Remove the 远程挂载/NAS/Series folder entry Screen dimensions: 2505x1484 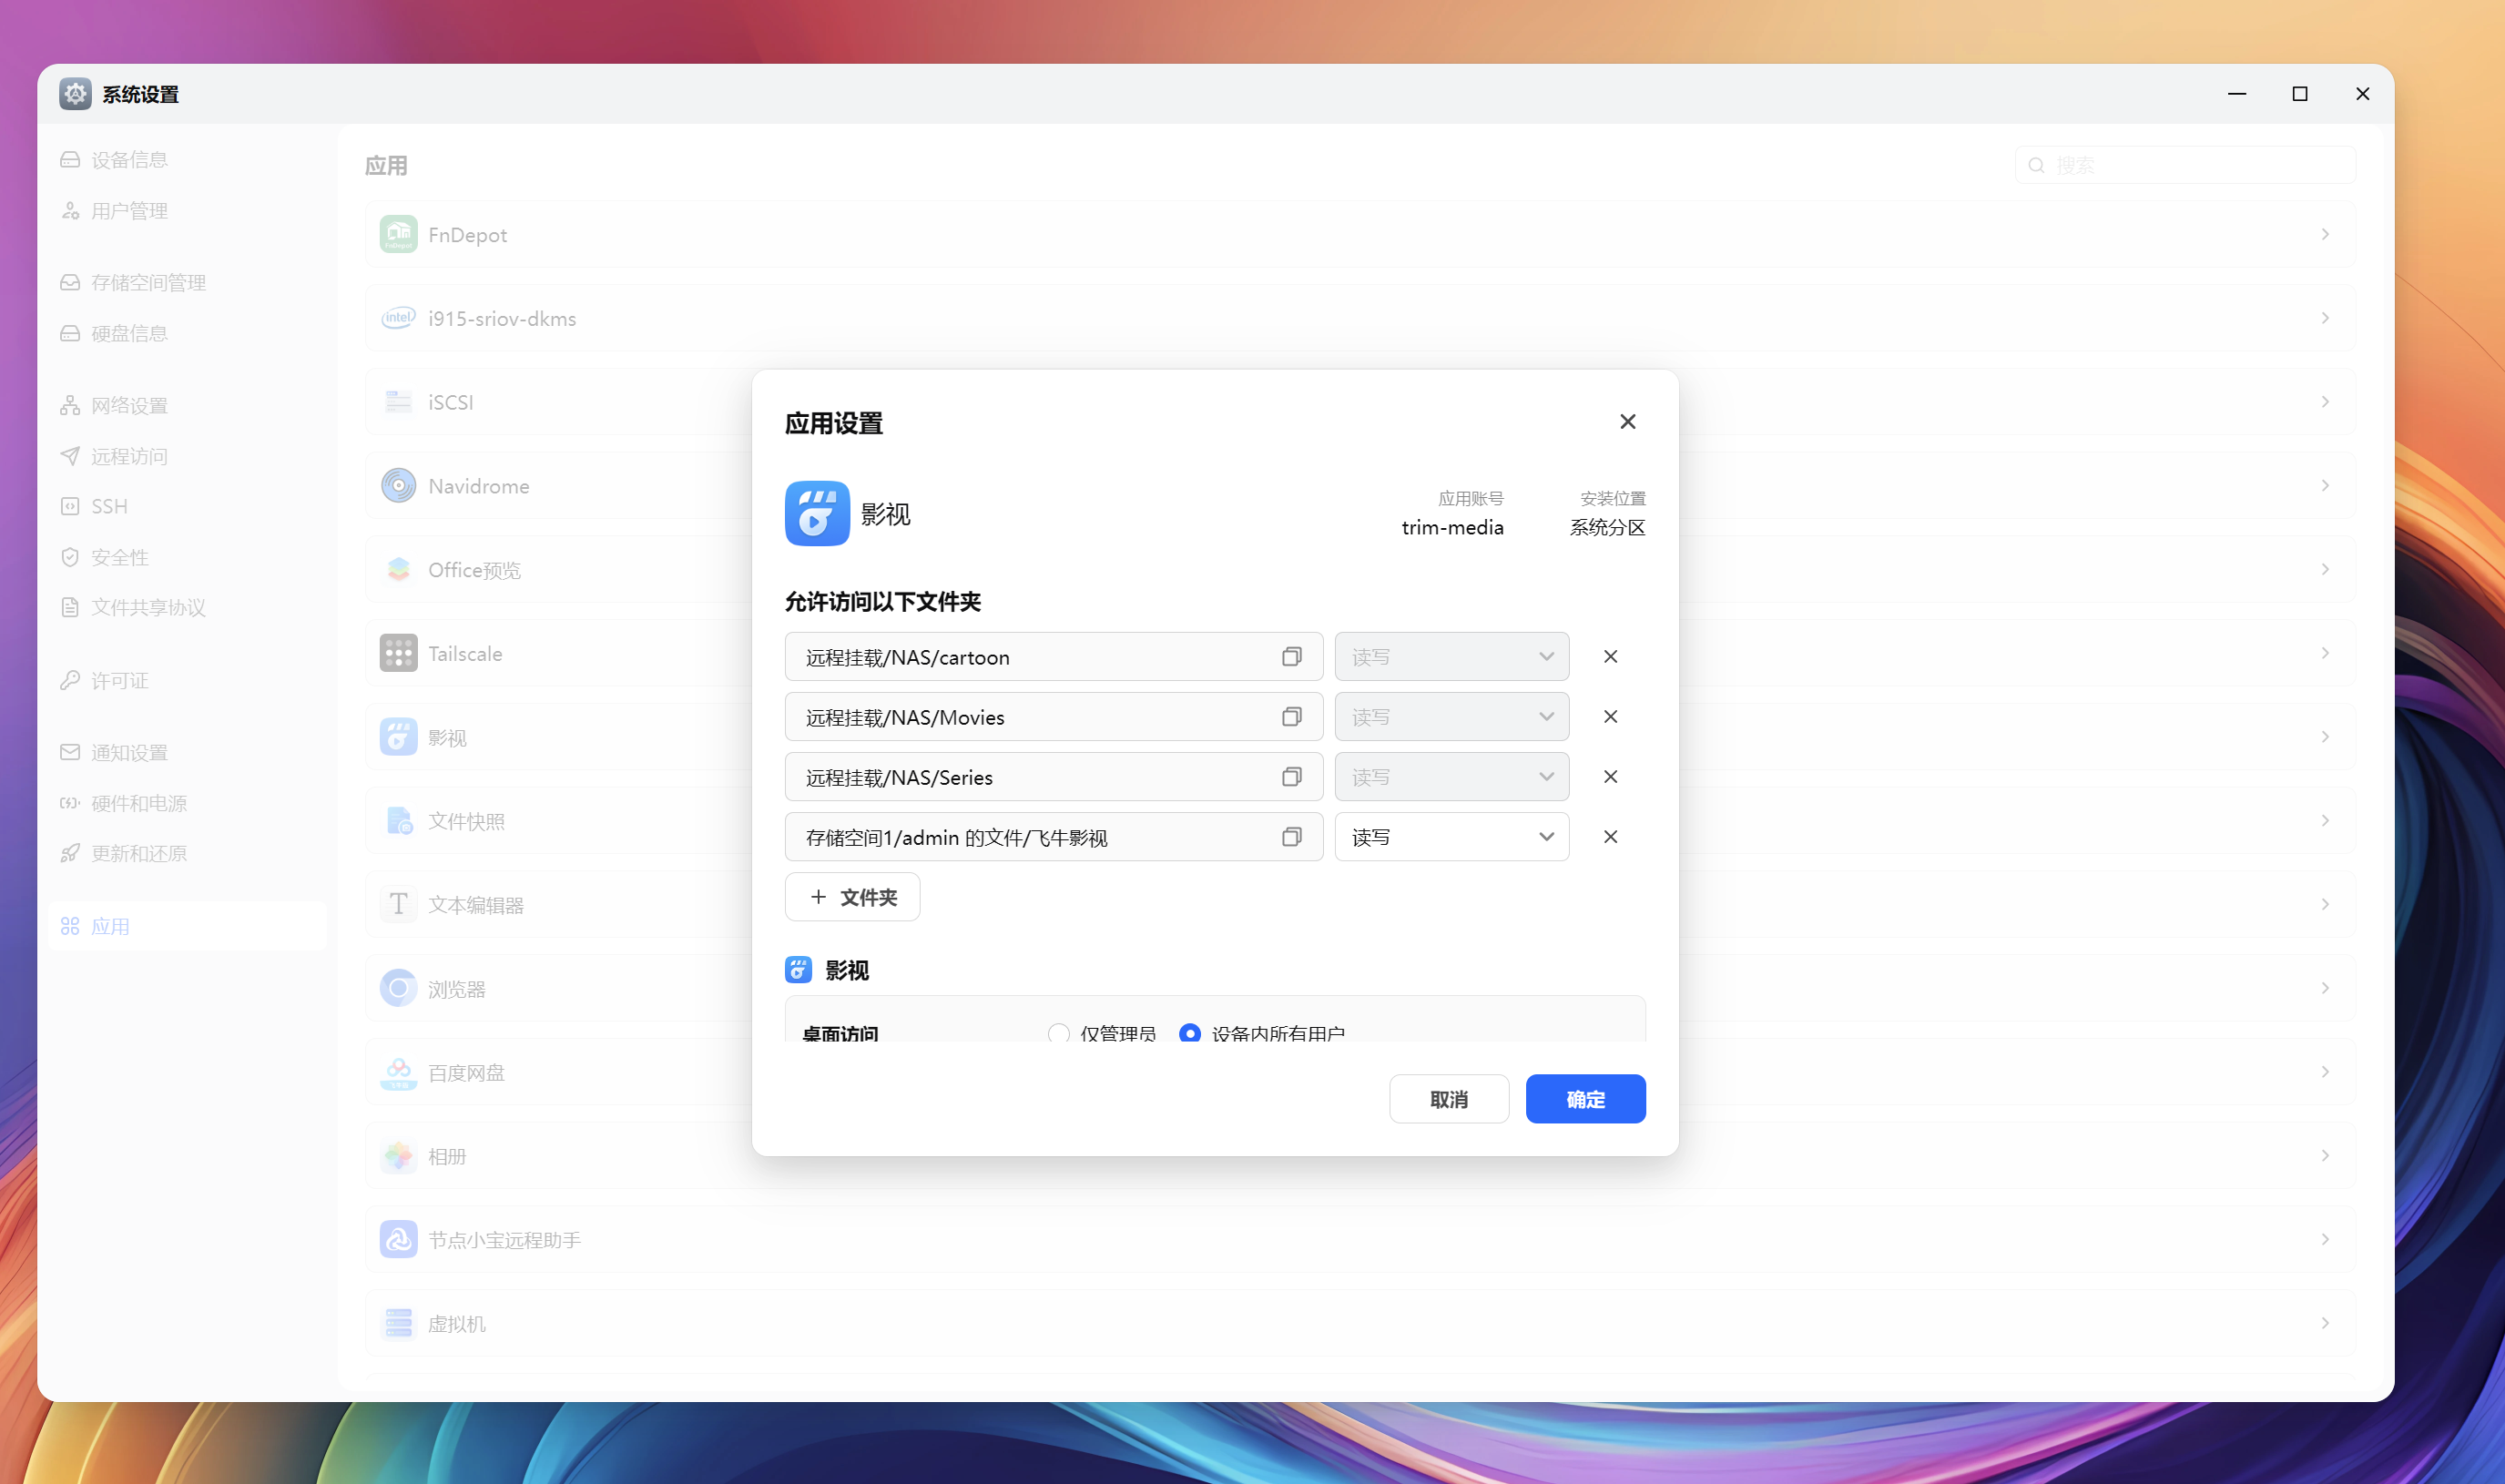(x=1610, y=777)
